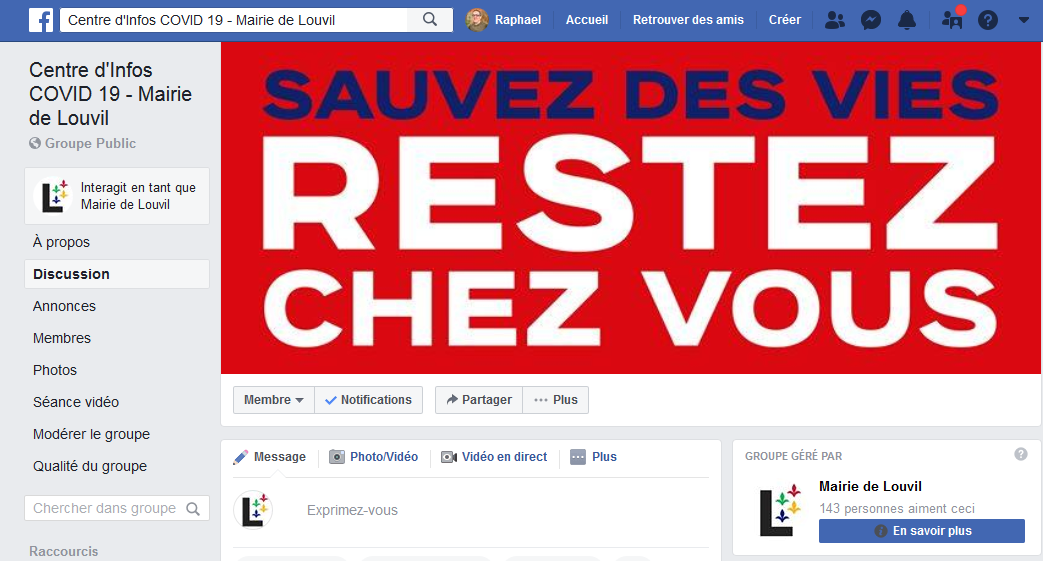
Task: Toggle the Notifications checkmark button
Action: [369, 400]
